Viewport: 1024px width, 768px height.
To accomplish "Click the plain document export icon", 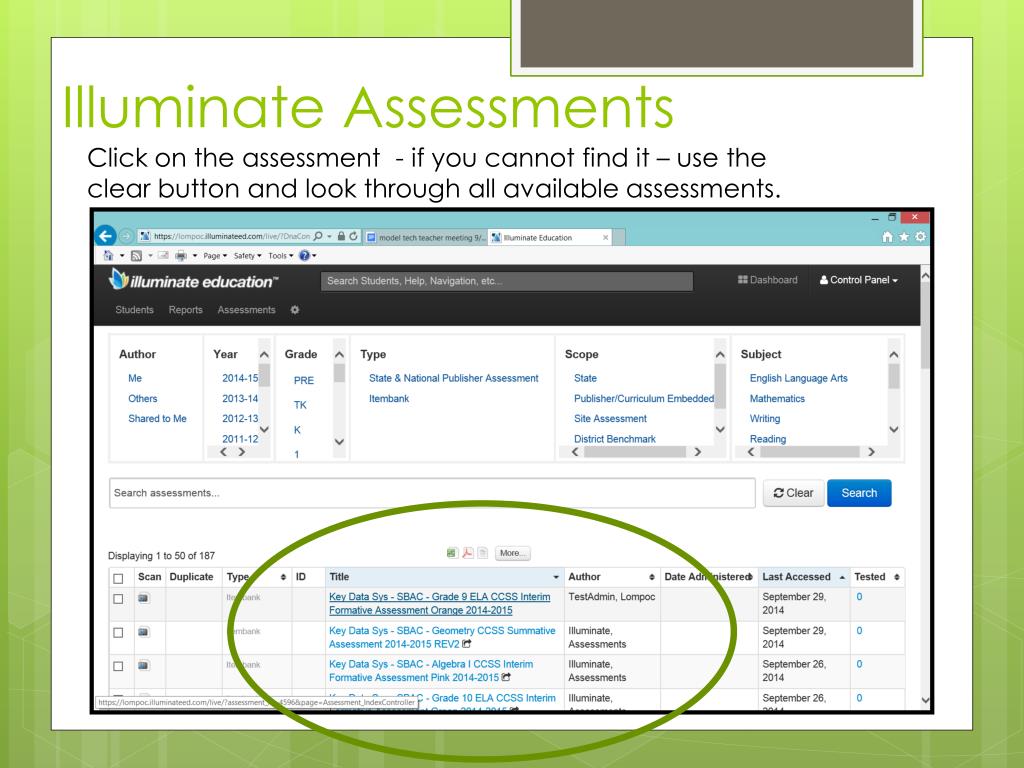I will click(x=483, y=553).
